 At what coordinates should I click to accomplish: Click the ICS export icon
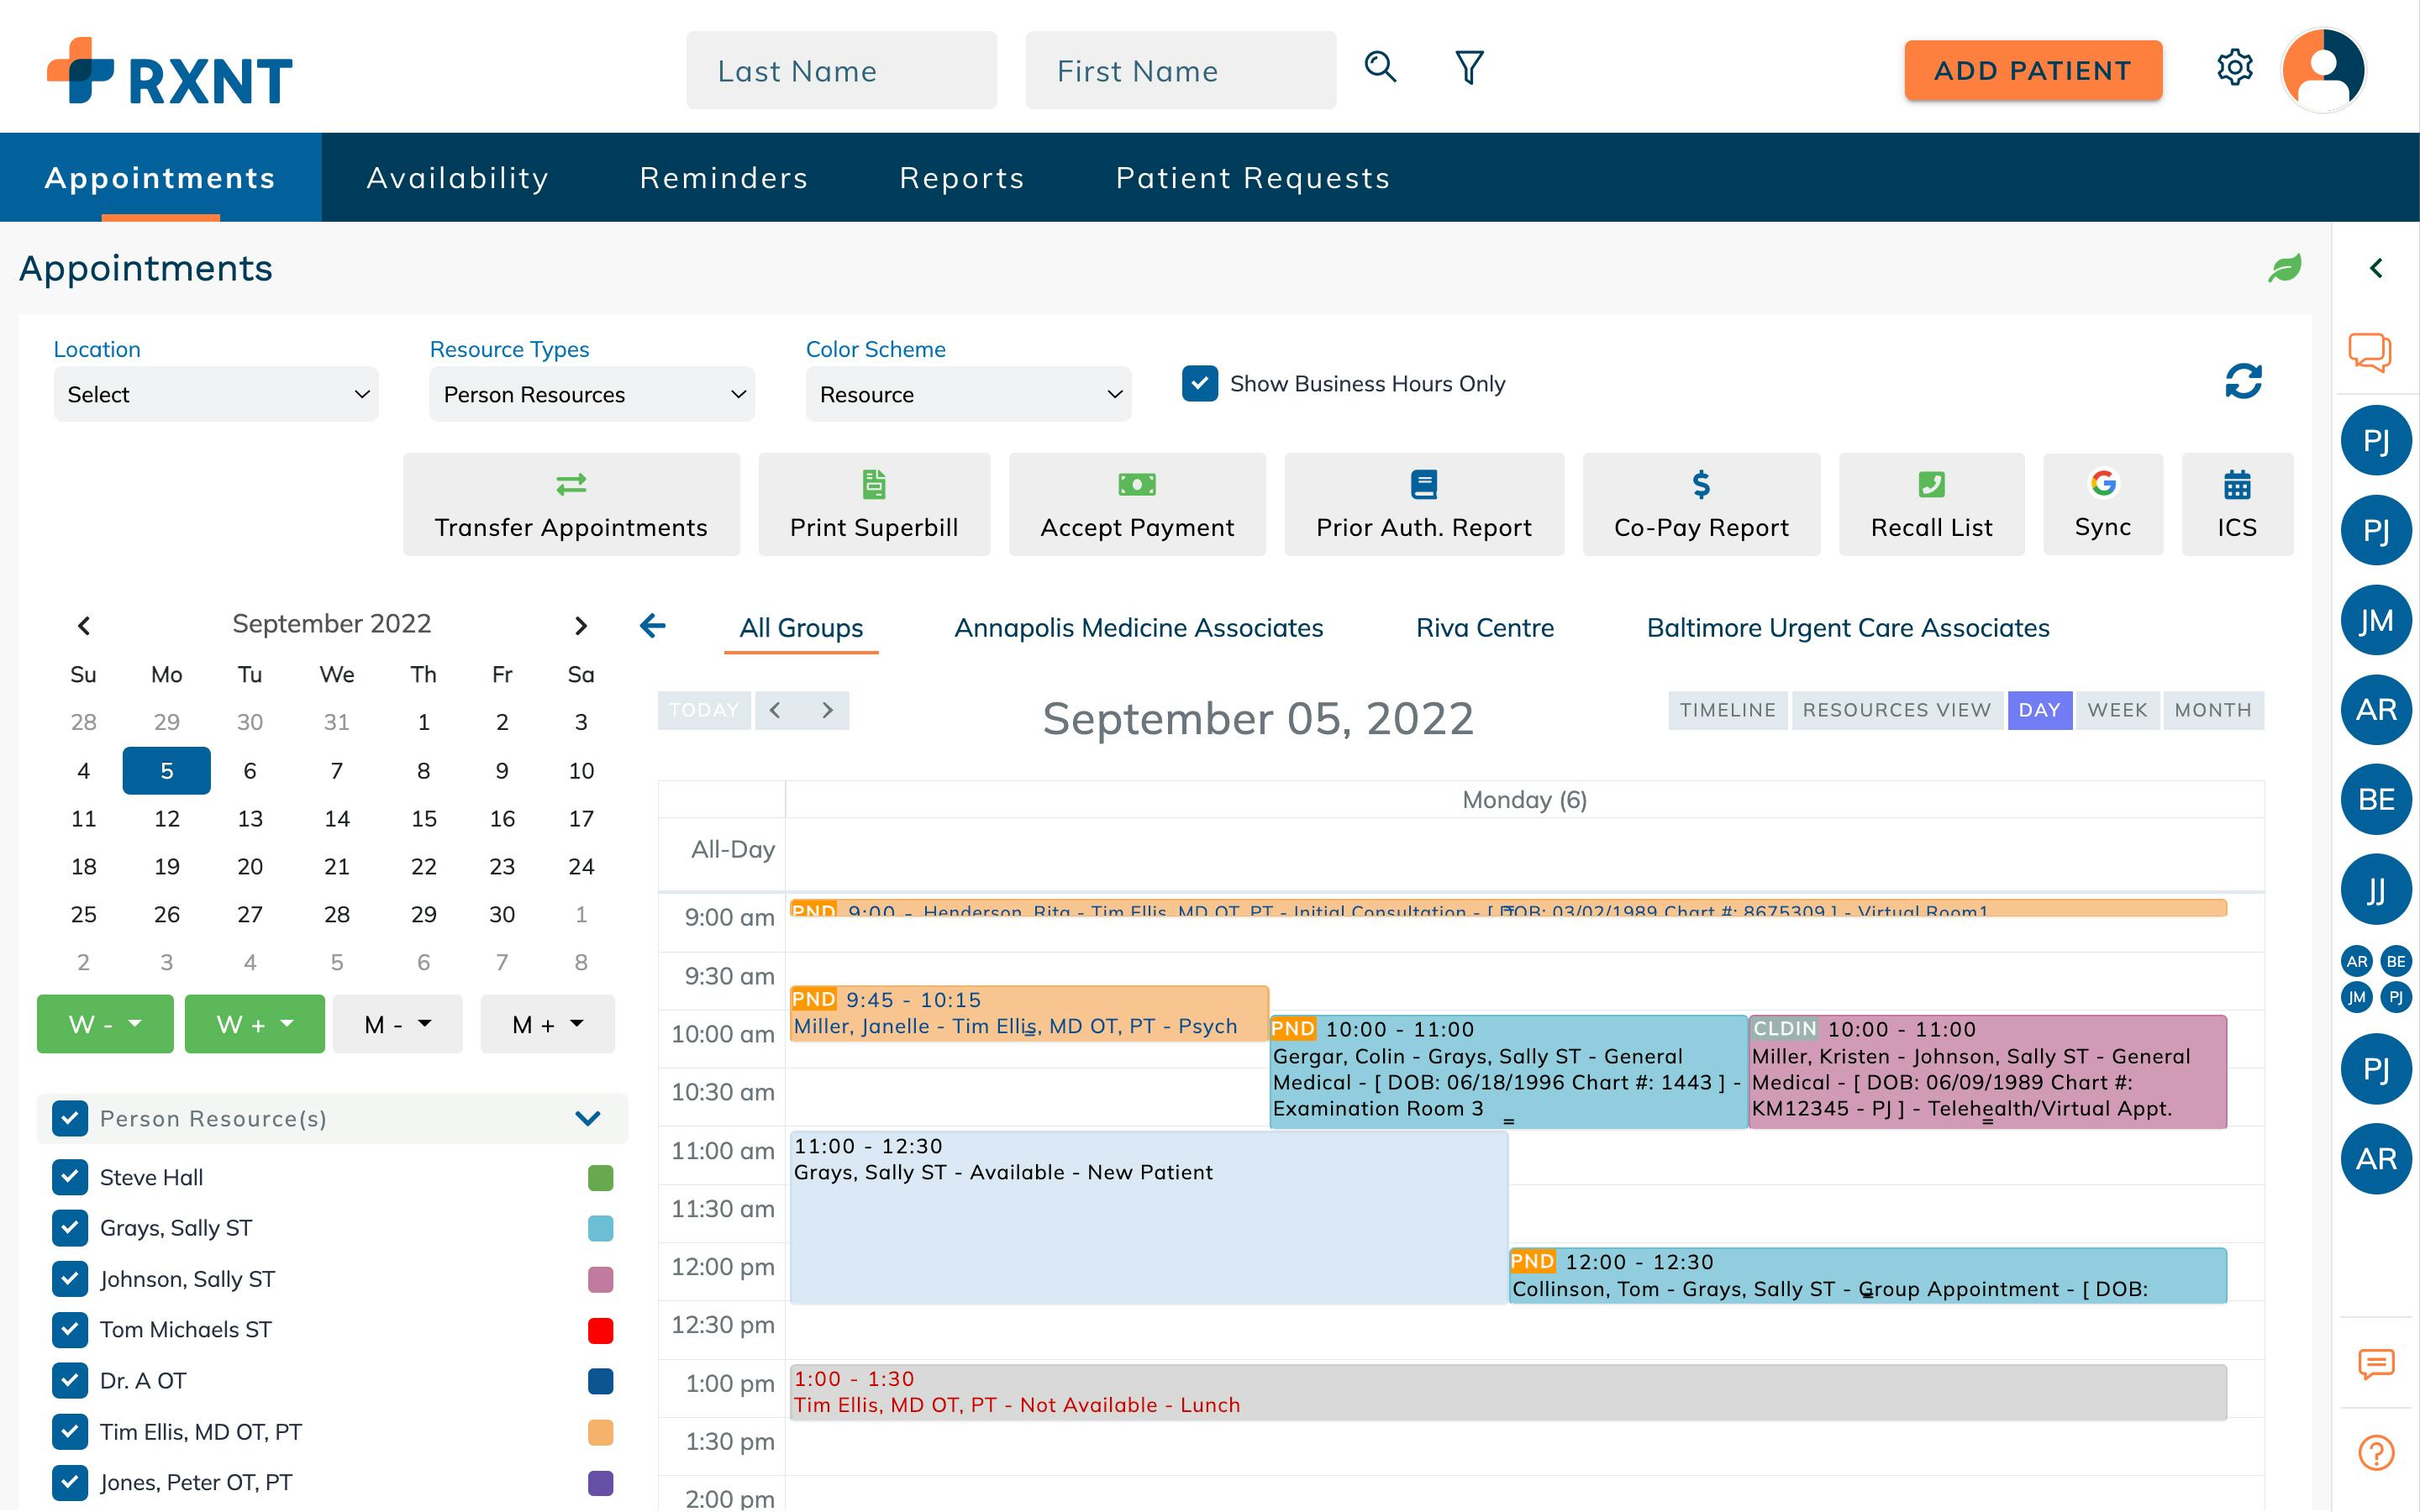(x=2237, y=486)
